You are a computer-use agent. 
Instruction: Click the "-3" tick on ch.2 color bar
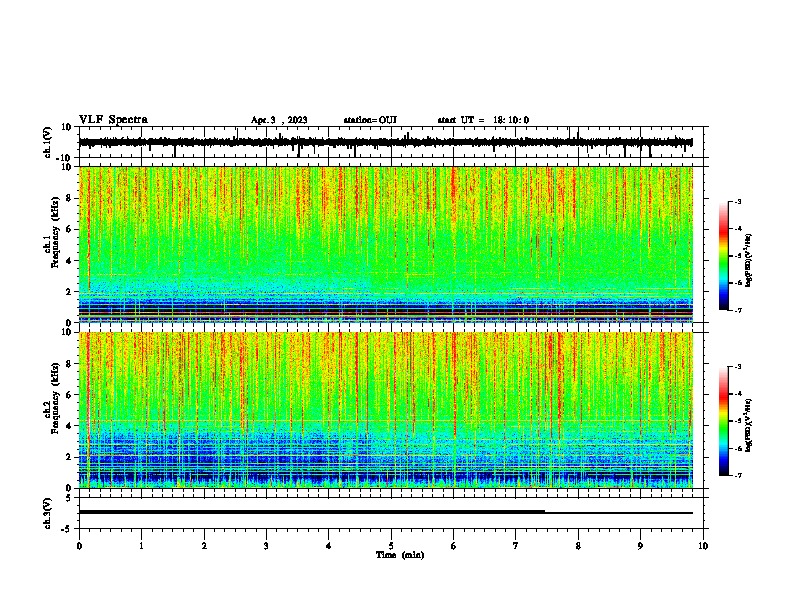click(x=737, y=367)
